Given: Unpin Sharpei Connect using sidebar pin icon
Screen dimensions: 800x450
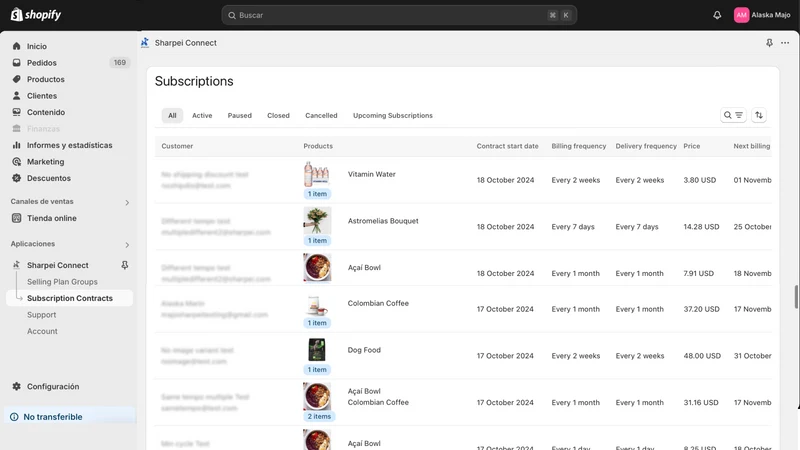Looking at the screenshot, I should [x=124, y=265].
